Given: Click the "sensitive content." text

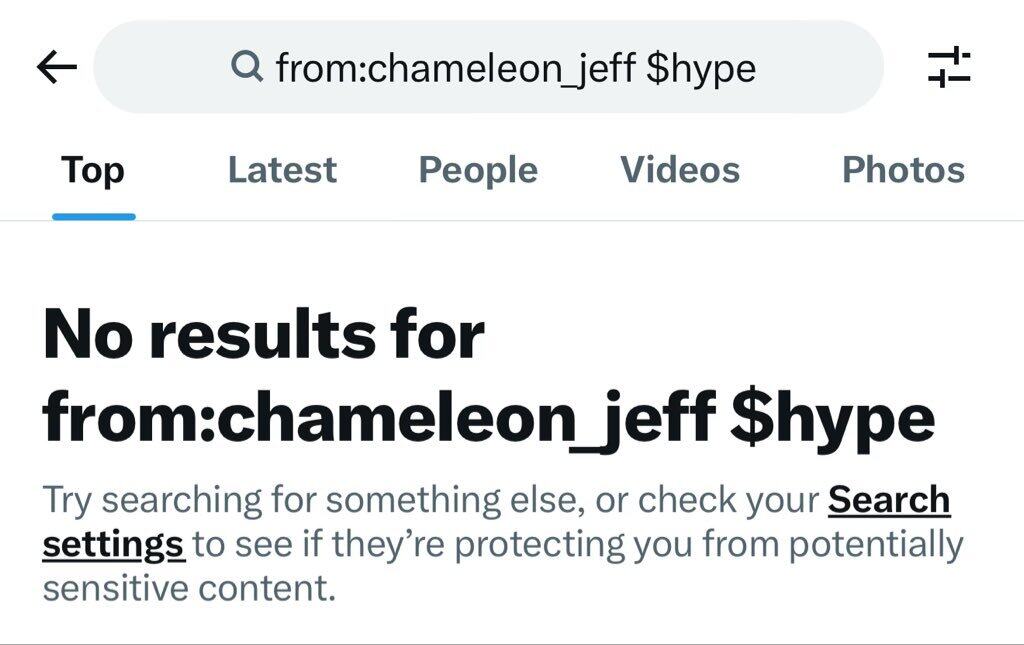Looking at the screenshot, I should 188,588.
